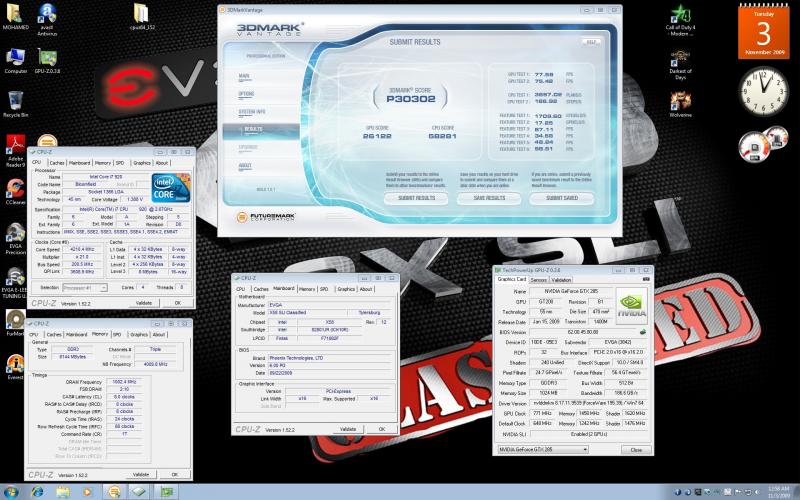The image size is (800, 500).
Task: Launch avast Antivirus desktop shortcut
Action: pos(47,19)
